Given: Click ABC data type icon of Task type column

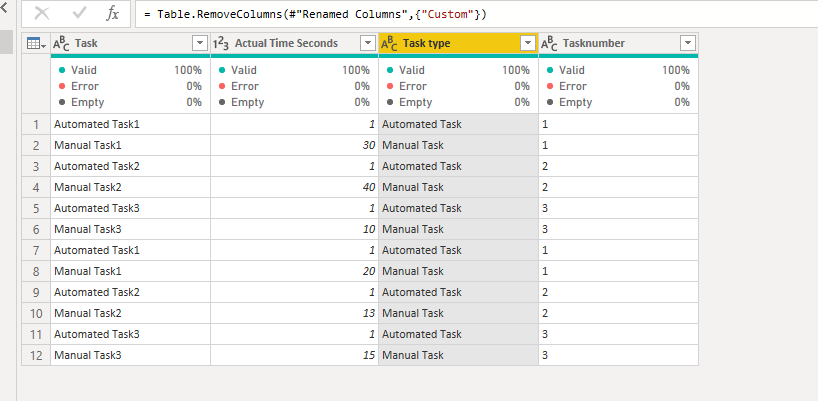Looking at the screenshot, I should pyautogui.click(x=389, y=44).
